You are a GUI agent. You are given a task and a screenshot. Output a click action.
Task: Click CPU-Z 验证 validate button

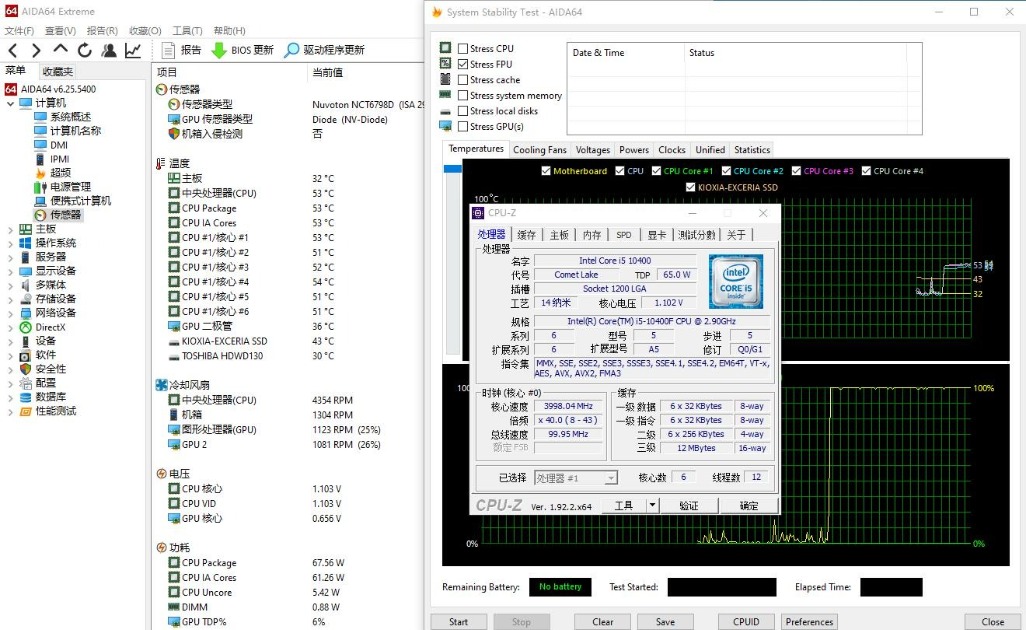689,505
